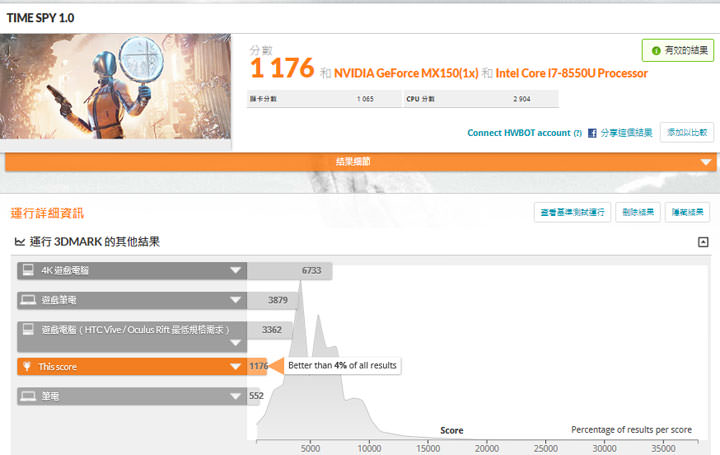Open Connect HWBOT account link
The height and width of the screenshot is (455, 720).
point(518,133)
